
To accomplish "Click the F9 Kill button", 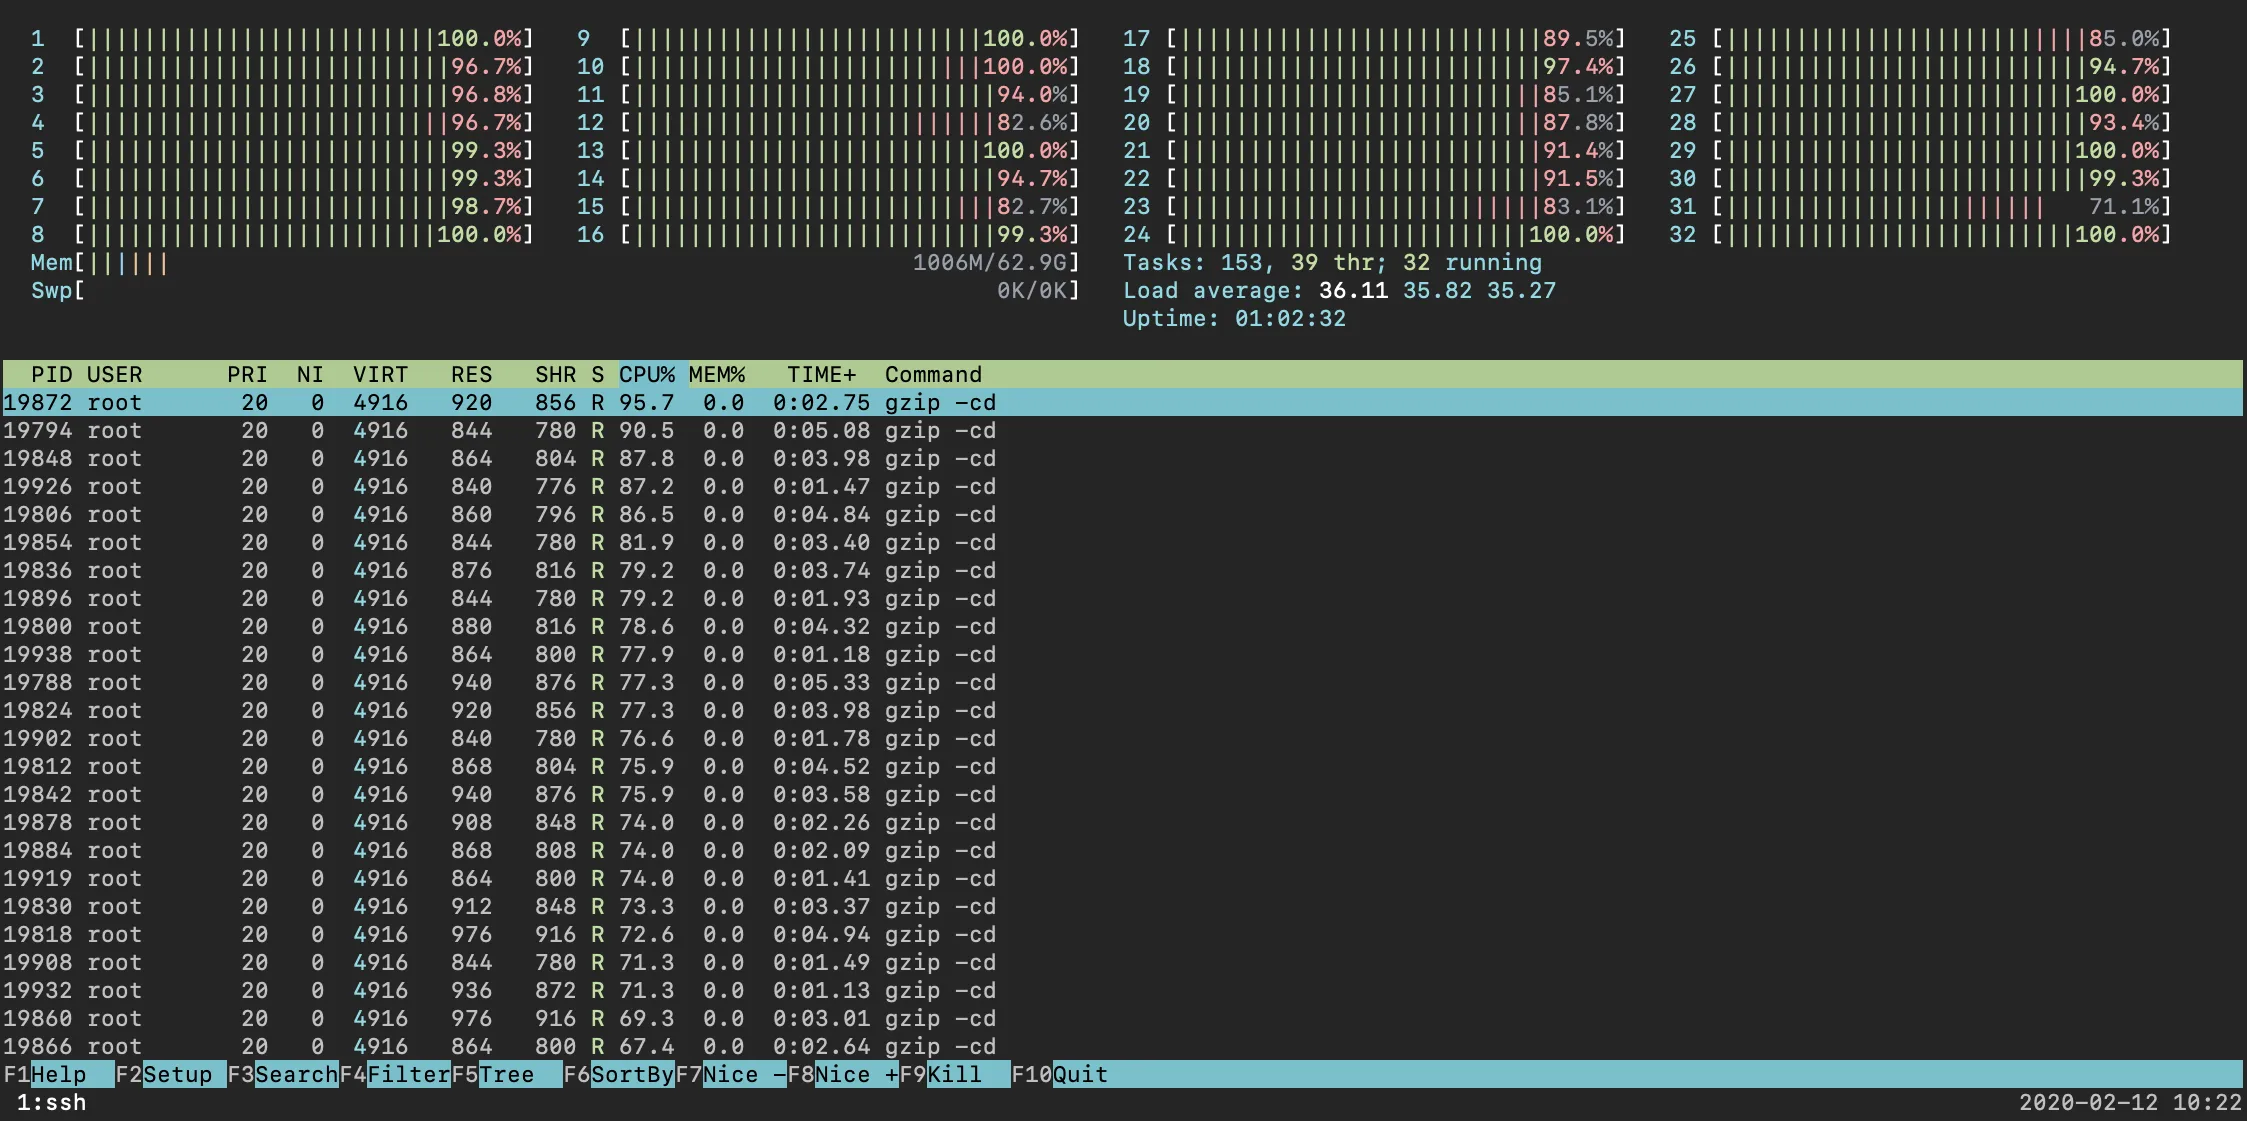I will 954,1074.
